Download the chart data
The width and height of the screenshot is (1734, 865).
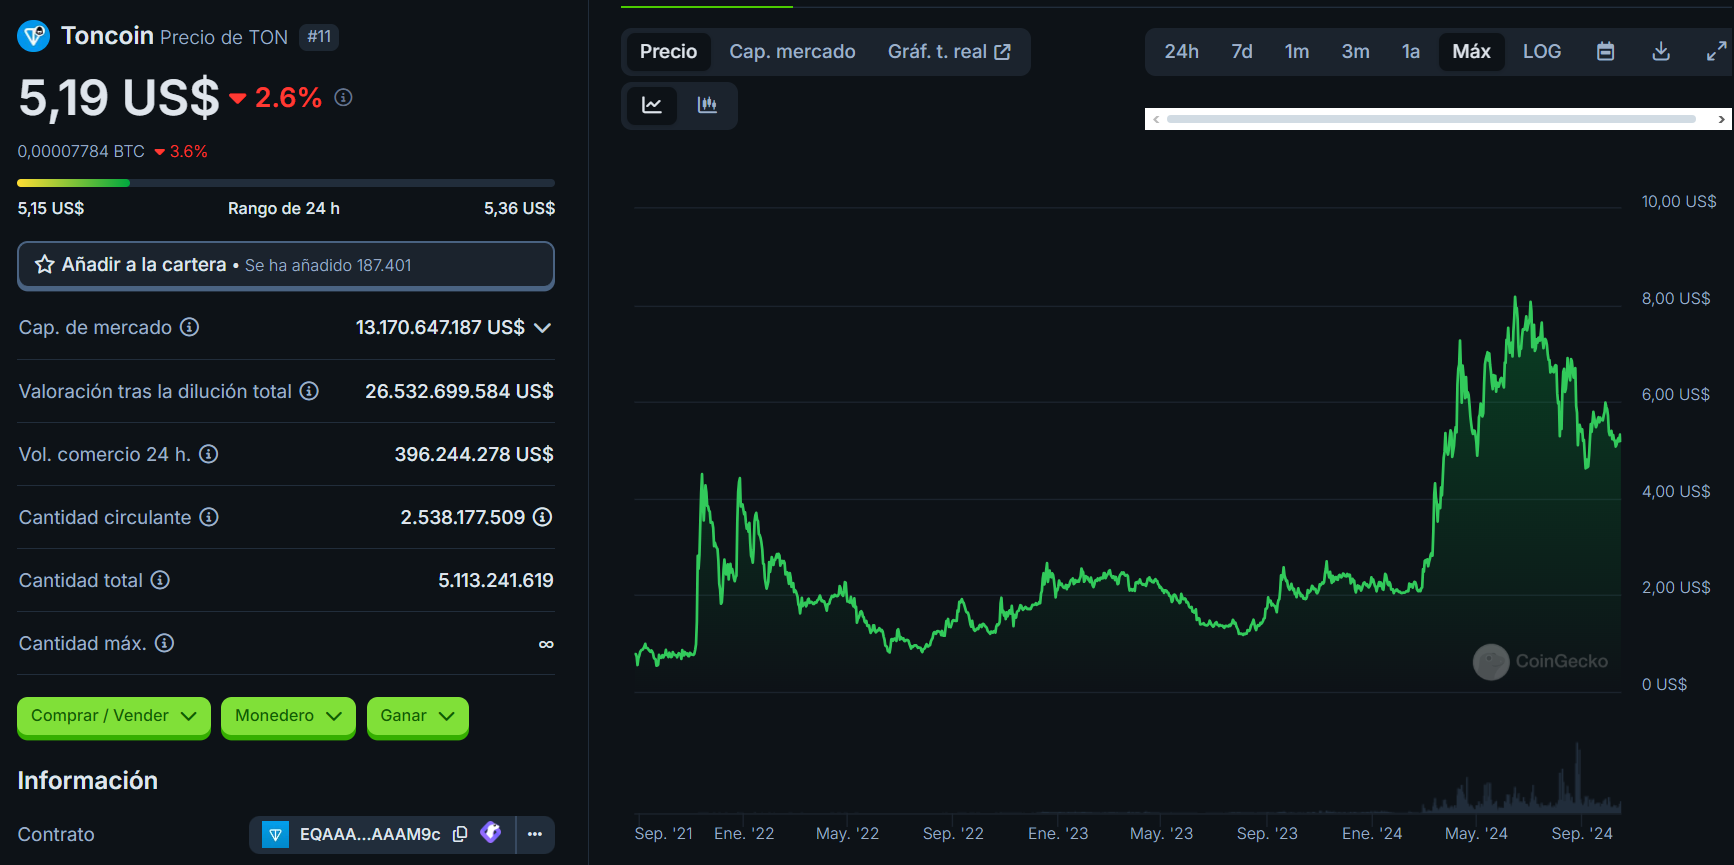tap(1661, 51)
